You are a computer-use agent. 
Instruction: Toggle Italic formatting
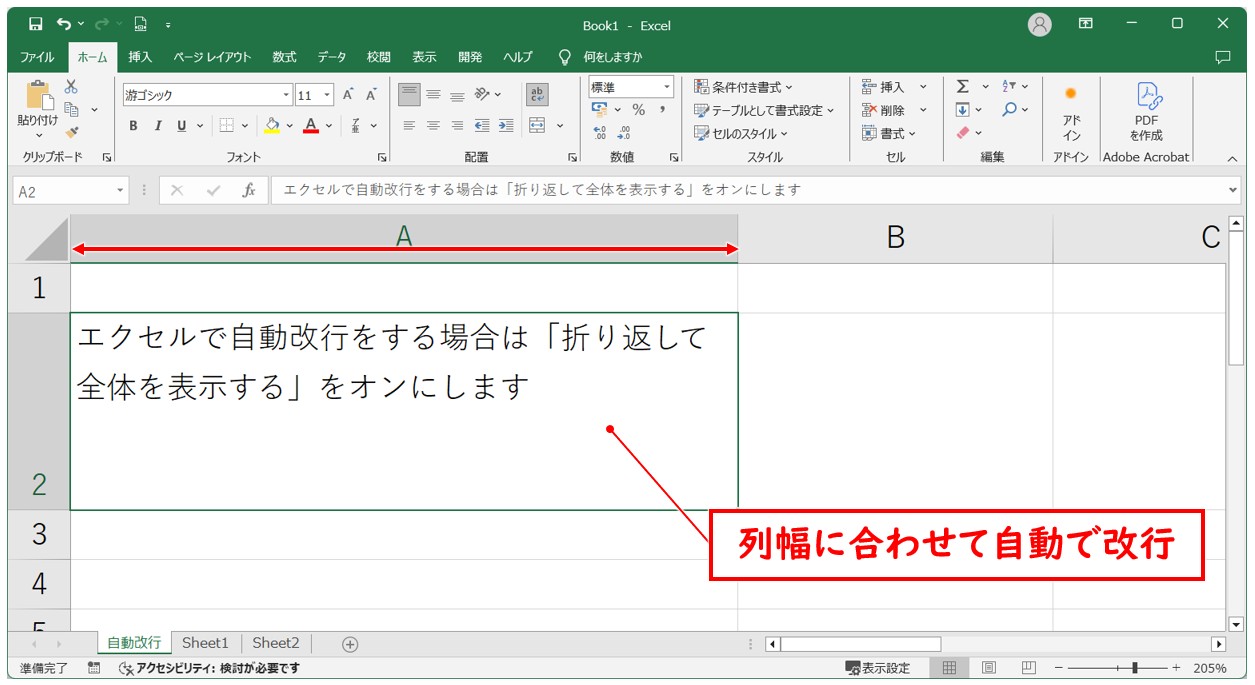pyautogui.click(x=157, y=126)
